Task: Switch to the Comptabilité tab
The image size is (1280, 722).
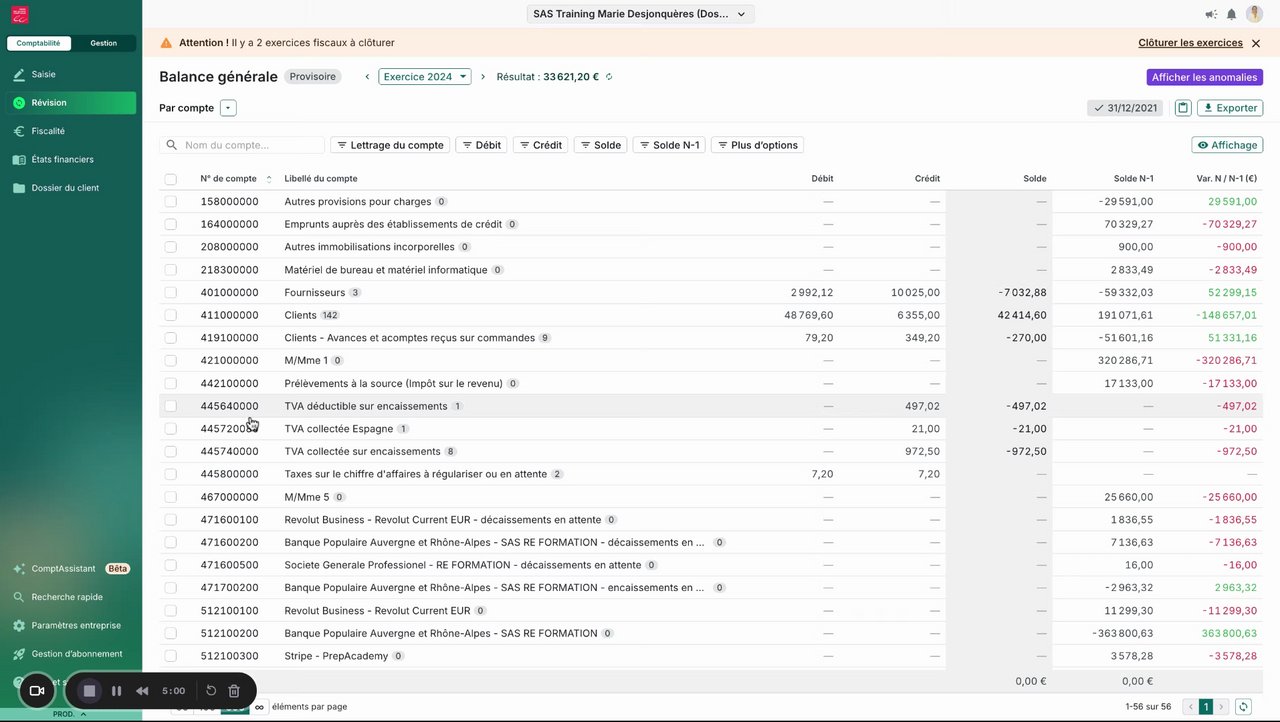Action: coord(38,44)
